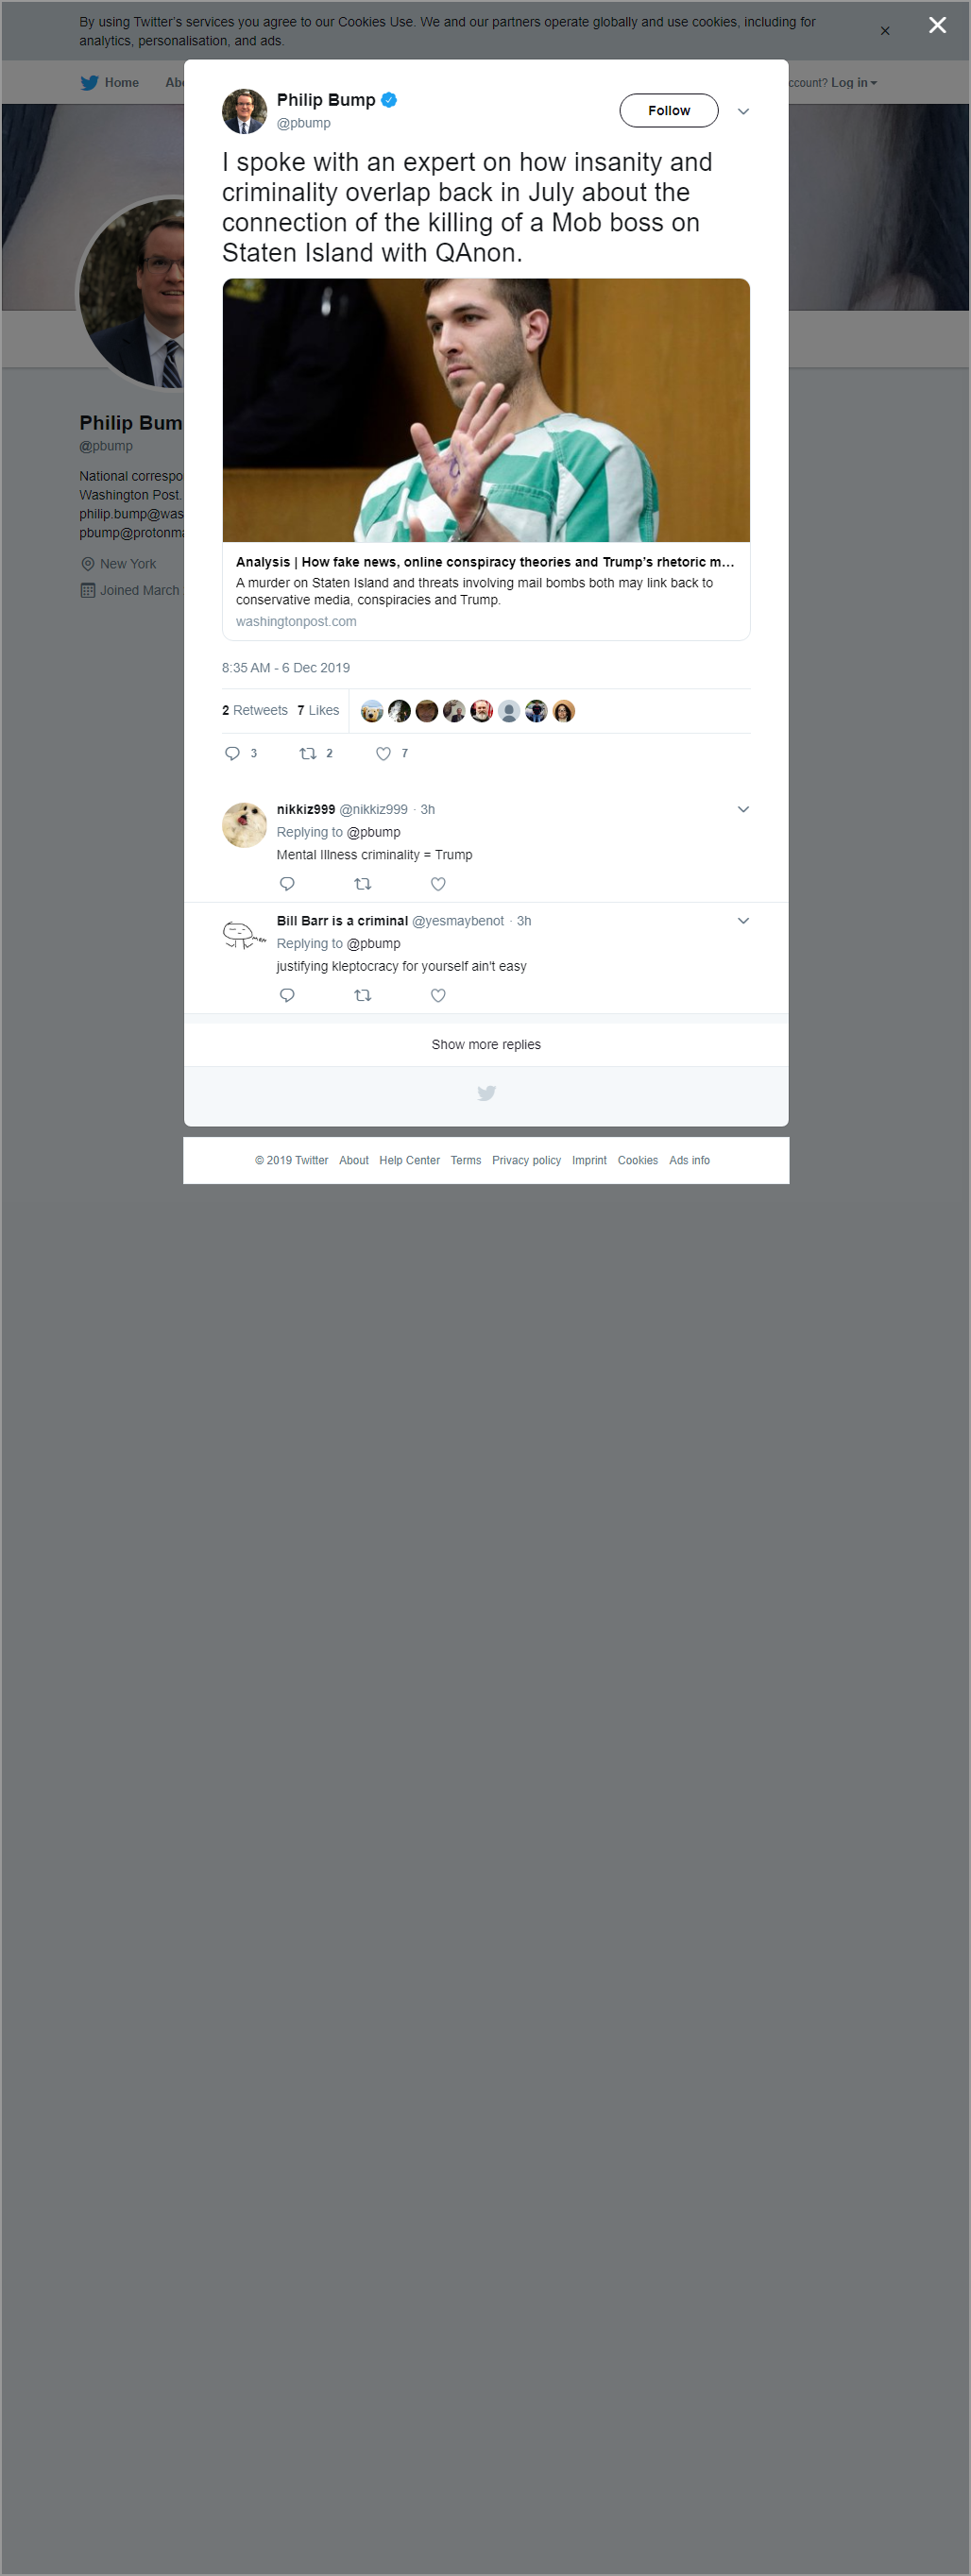
Task: Open the dropdown chevron next to Follow
Action: tap(743, 111)
